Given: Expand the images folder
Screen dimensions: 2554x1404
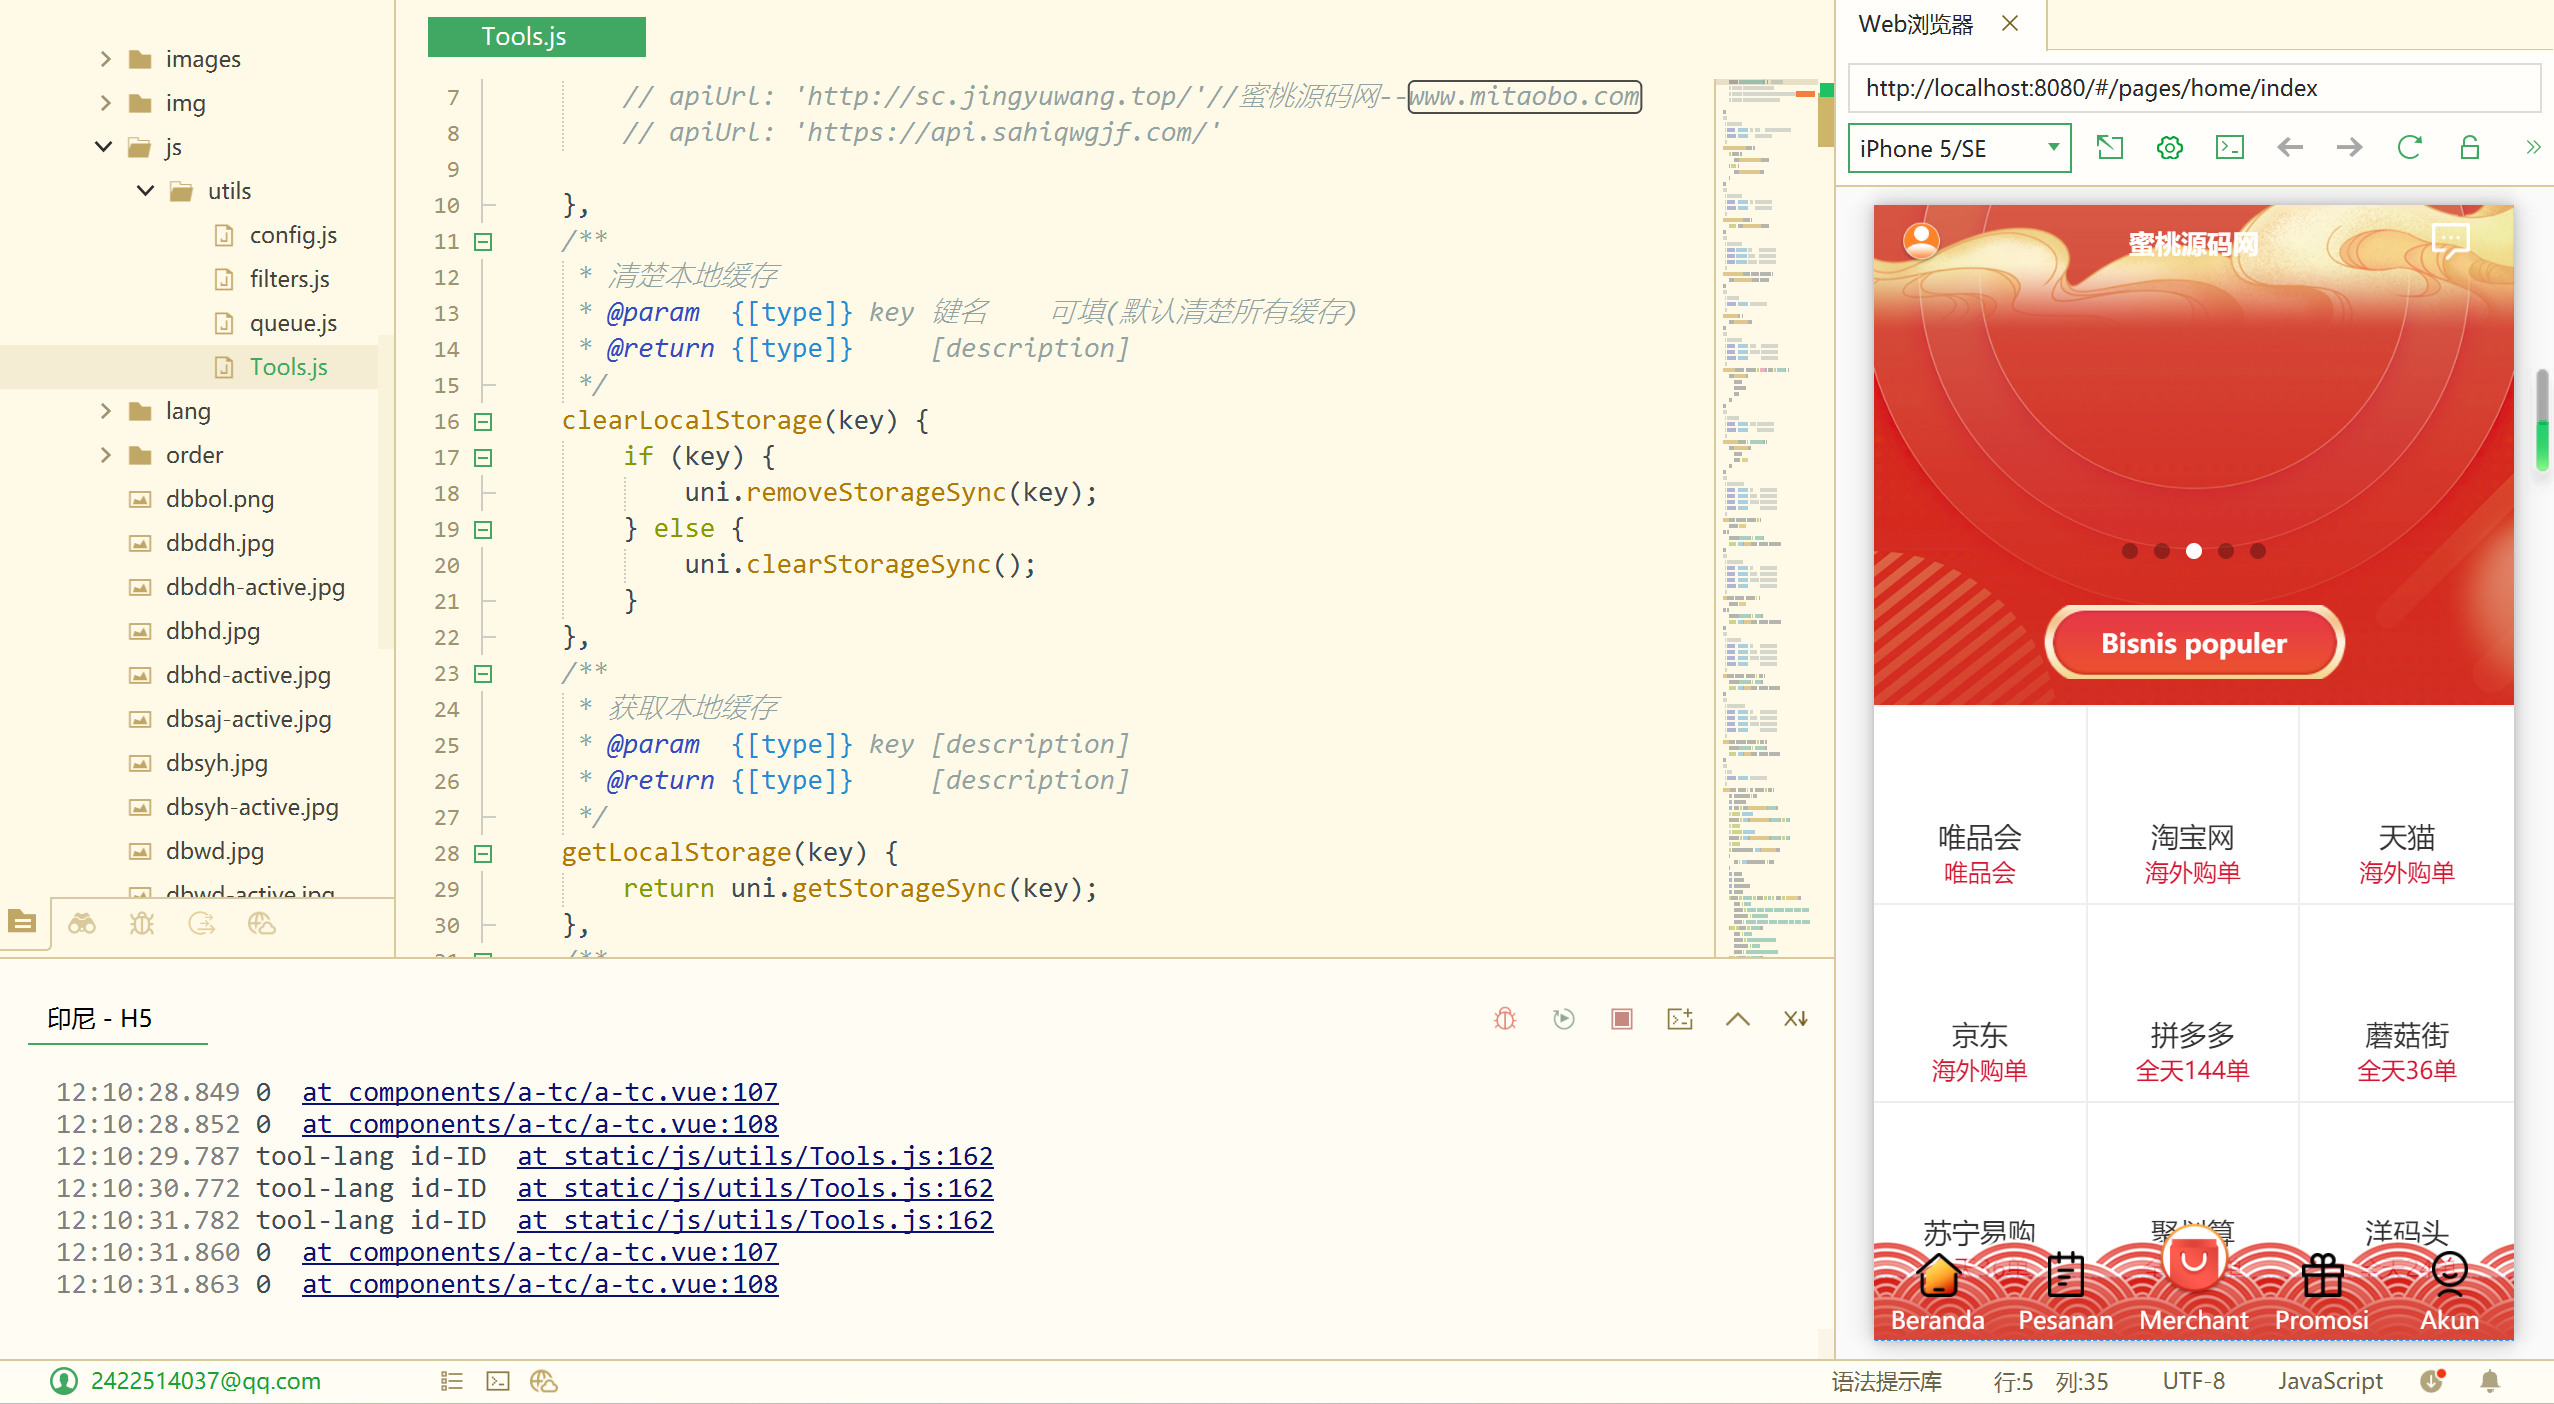Looking at the screenshot, I should point(105,59).
